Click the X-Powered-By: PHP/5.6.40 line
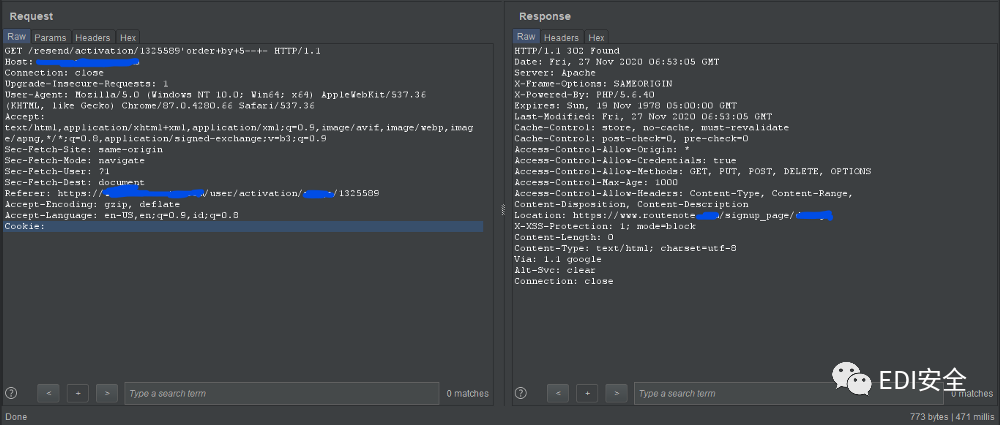The image size is (1000, 425). (x=585, y=94)
